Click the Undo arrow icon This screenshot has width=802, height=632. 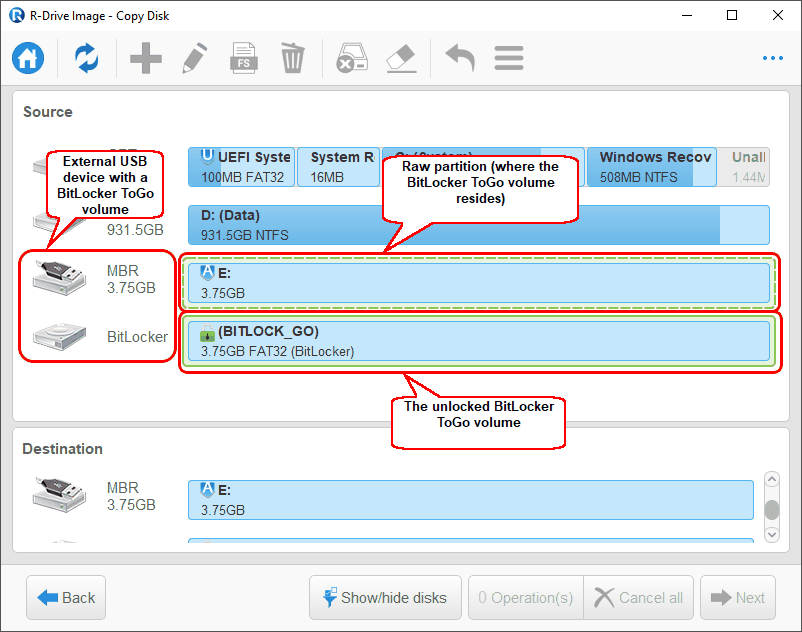coord(460,58)
